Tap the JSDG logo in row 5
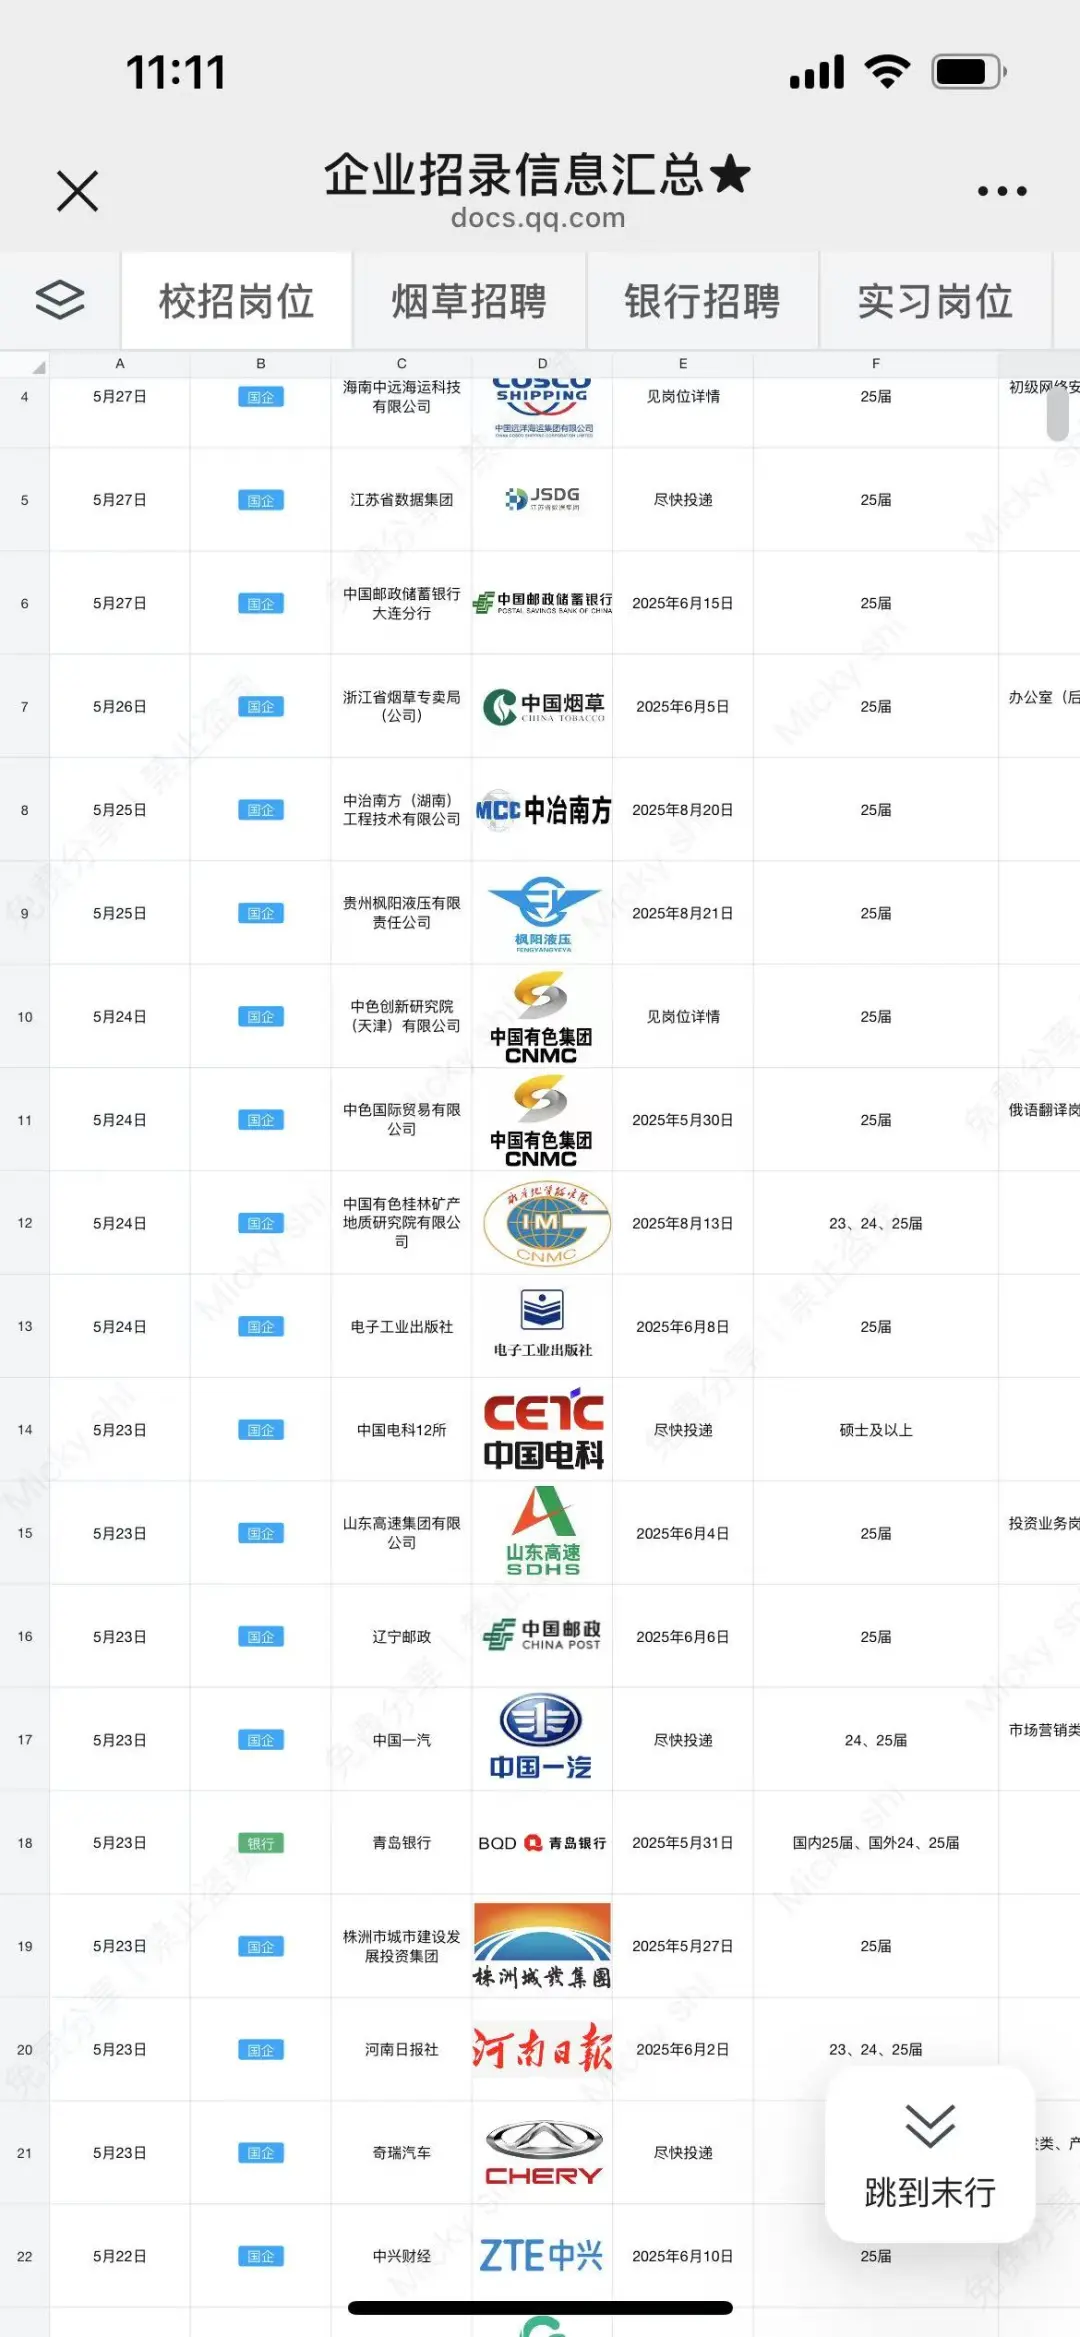 pyautogui.click(x=542, y=499)
